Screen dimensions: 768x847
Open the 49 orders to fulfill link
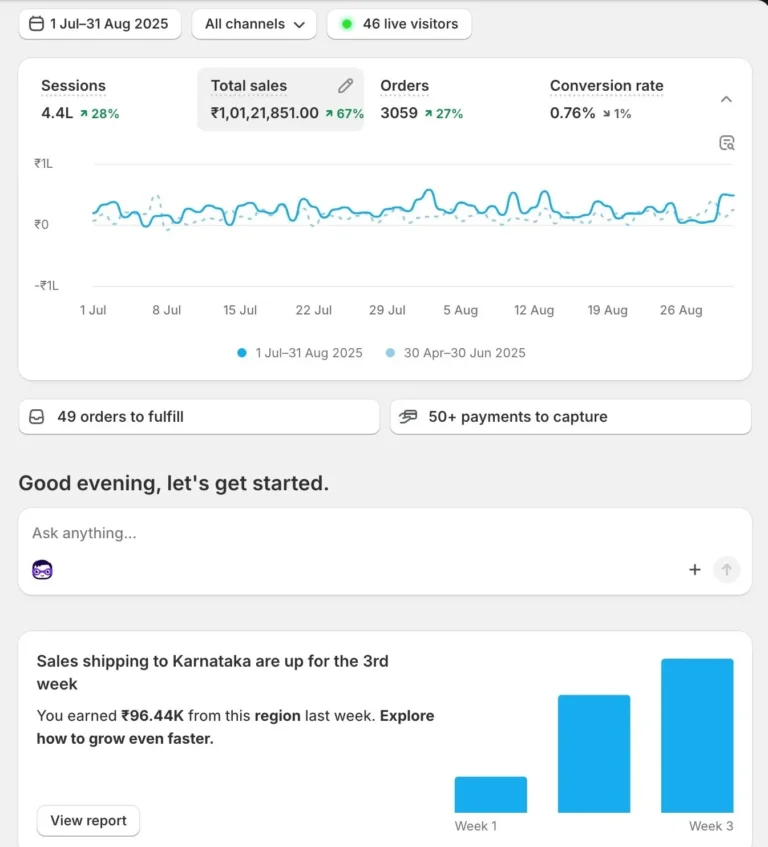point(199,417)
